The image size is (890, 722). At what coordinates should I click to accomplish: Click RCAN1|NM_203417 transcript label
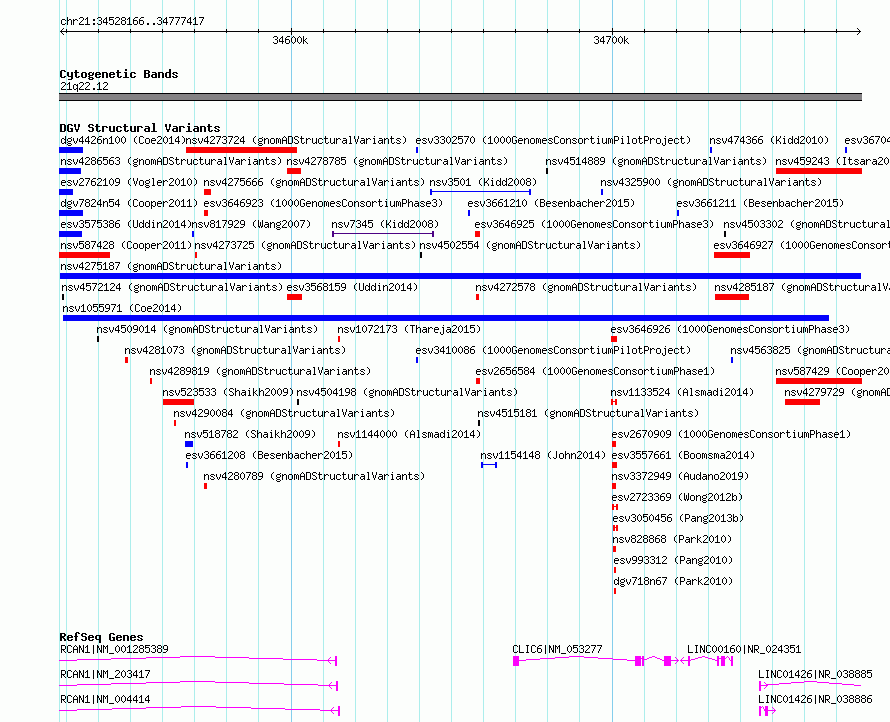105,674
